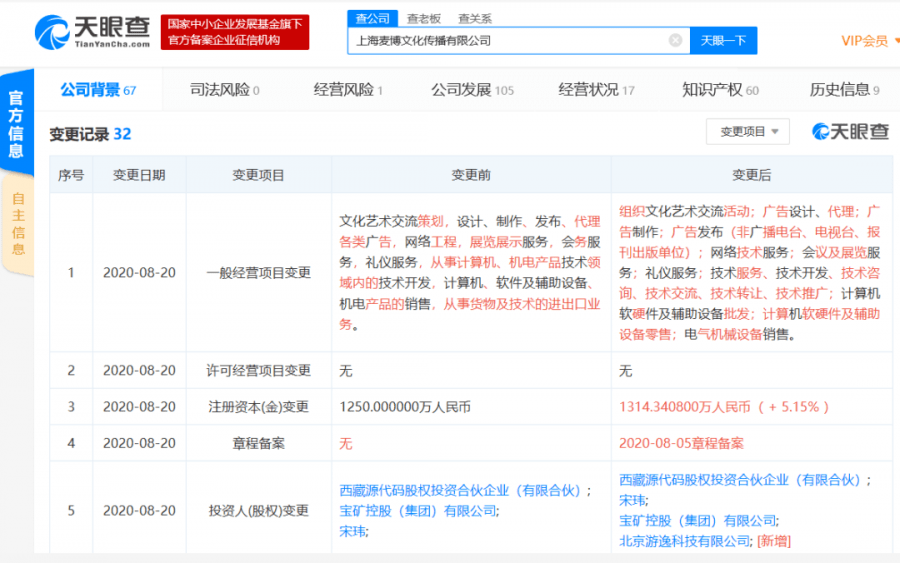
Task: Open the 经营风险 tab
Action: pos(348,90)
